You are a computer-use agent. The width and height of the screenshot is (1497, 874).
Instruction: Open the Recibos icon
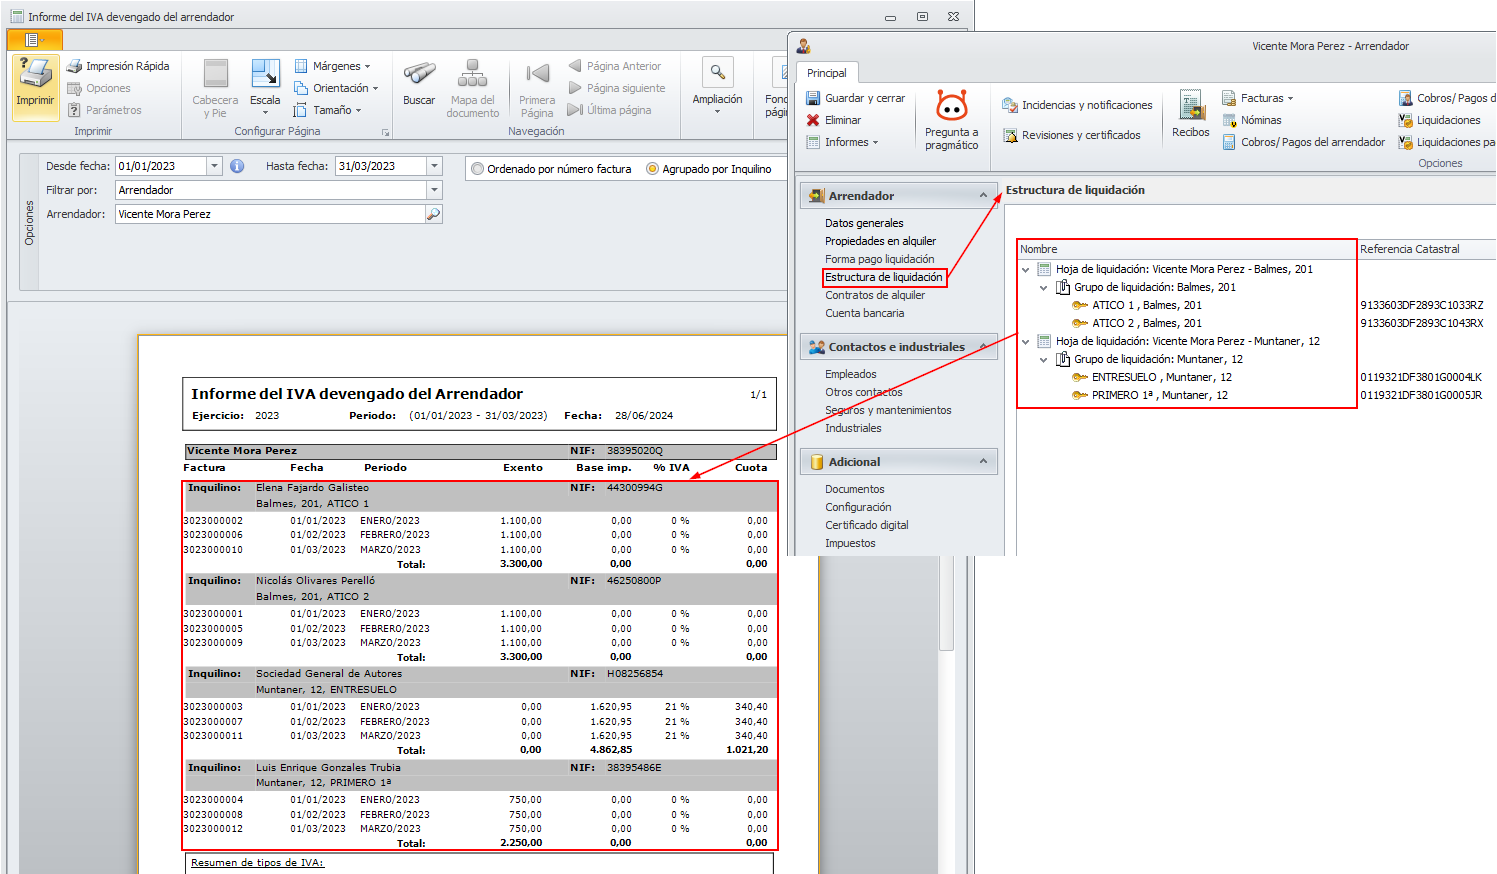coord(1190,106)
